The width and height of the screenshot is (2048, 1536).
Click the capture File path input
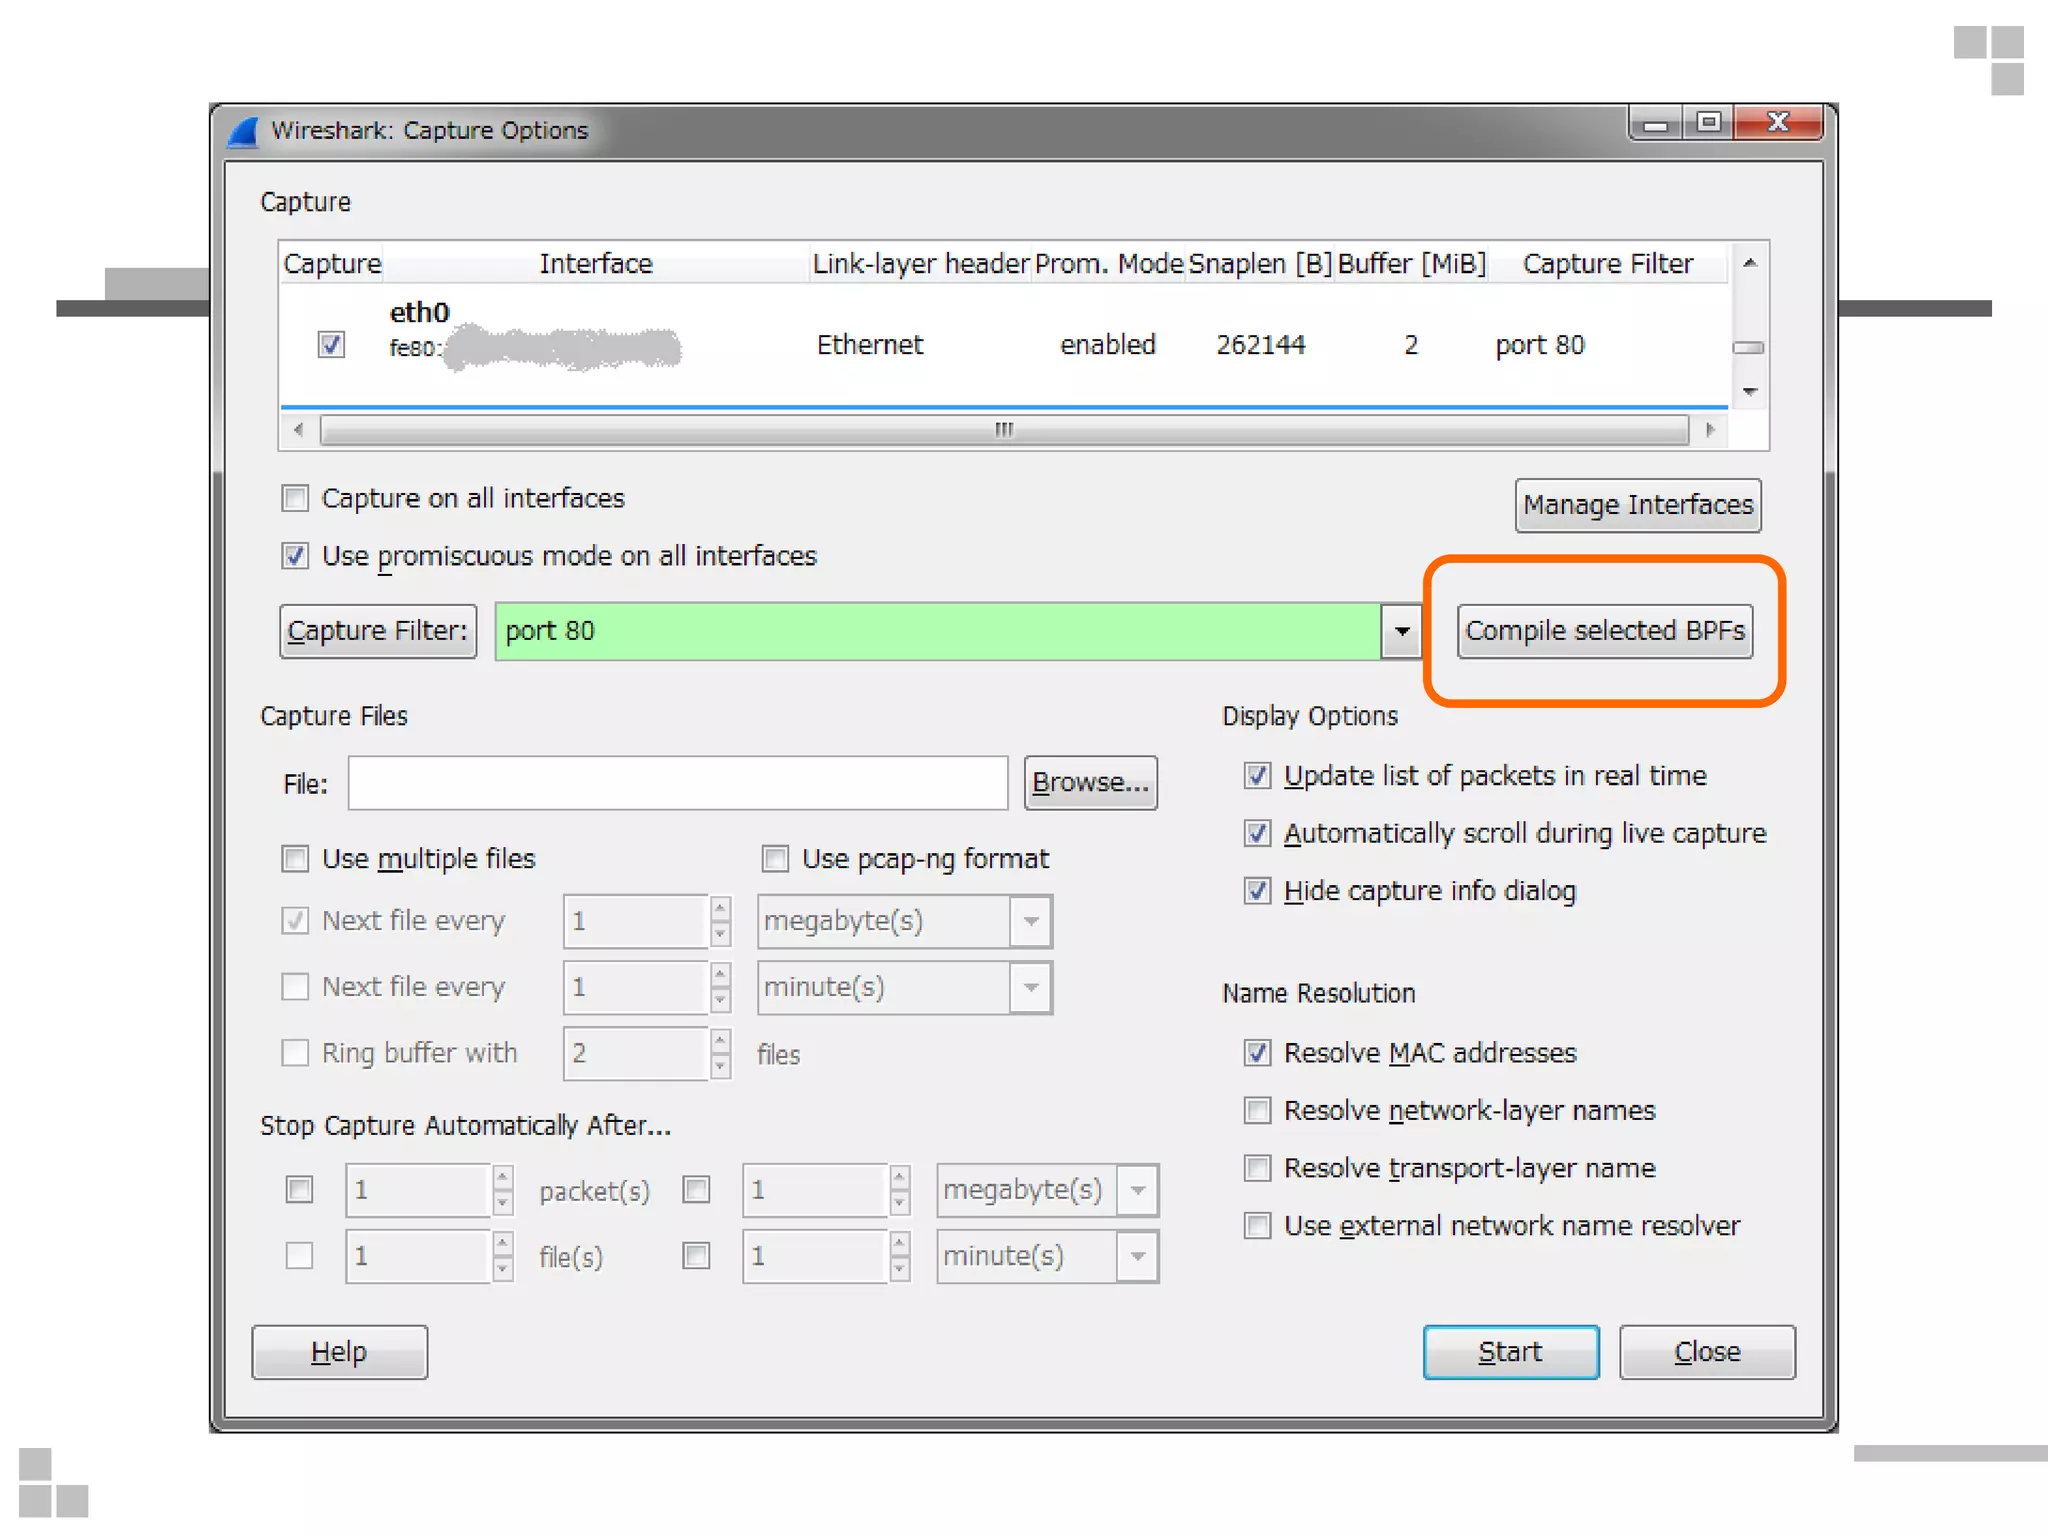[677, 783]
